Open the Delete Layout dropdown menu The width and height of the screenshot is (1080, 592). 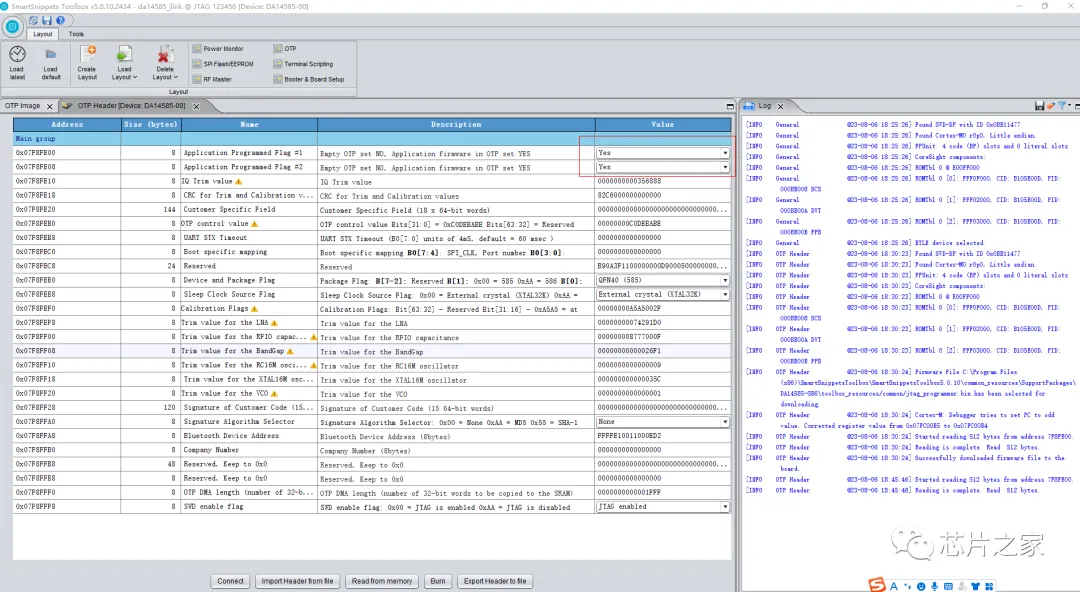pos(165,77)
